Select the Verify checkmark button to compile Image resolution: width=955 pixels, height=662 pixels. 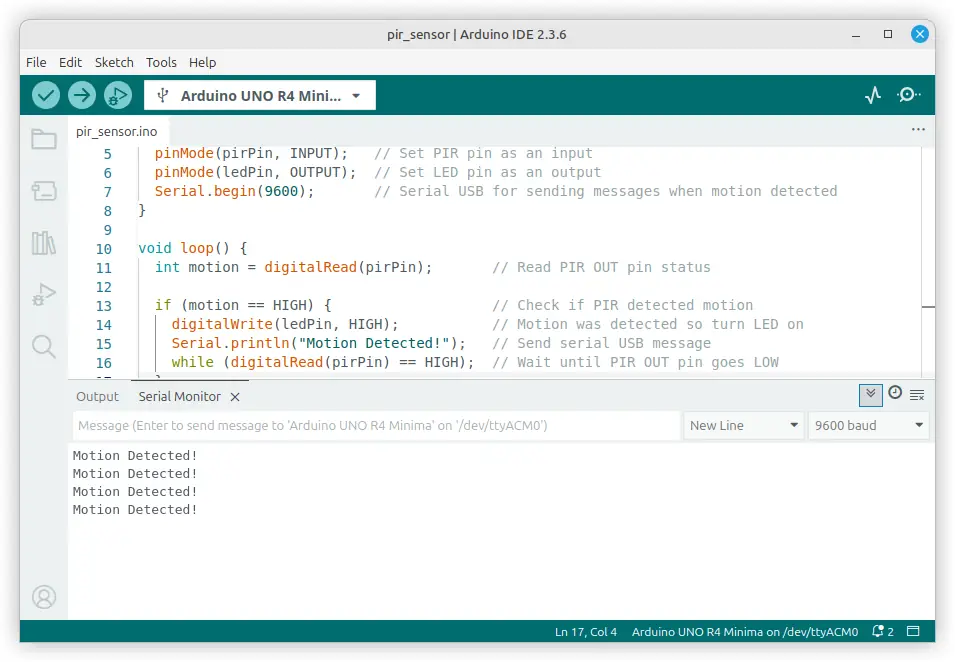46,94
